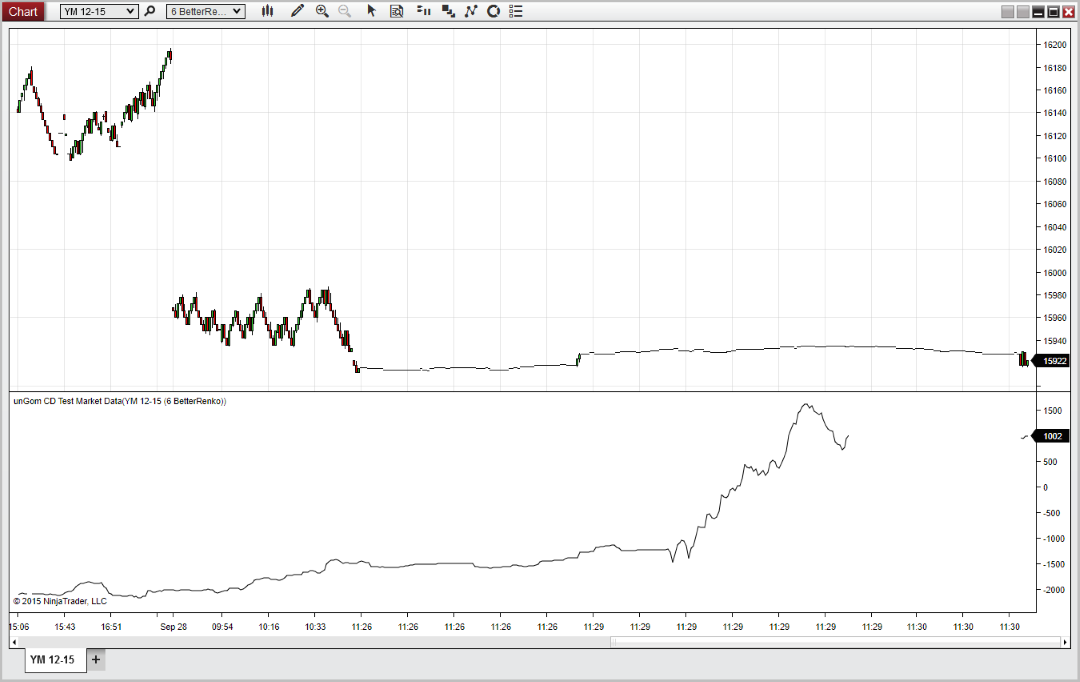Open the Data Series icon

pos(448,11)
